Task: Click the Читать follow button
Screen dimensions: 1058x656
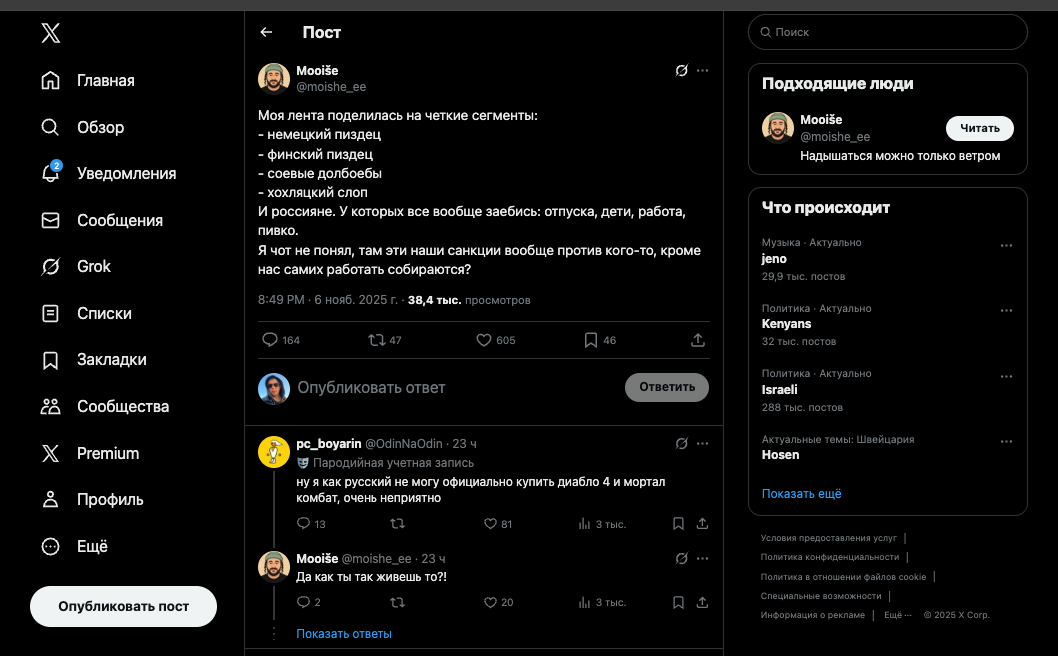Action: pyautogui.click(x=979, y=128)
